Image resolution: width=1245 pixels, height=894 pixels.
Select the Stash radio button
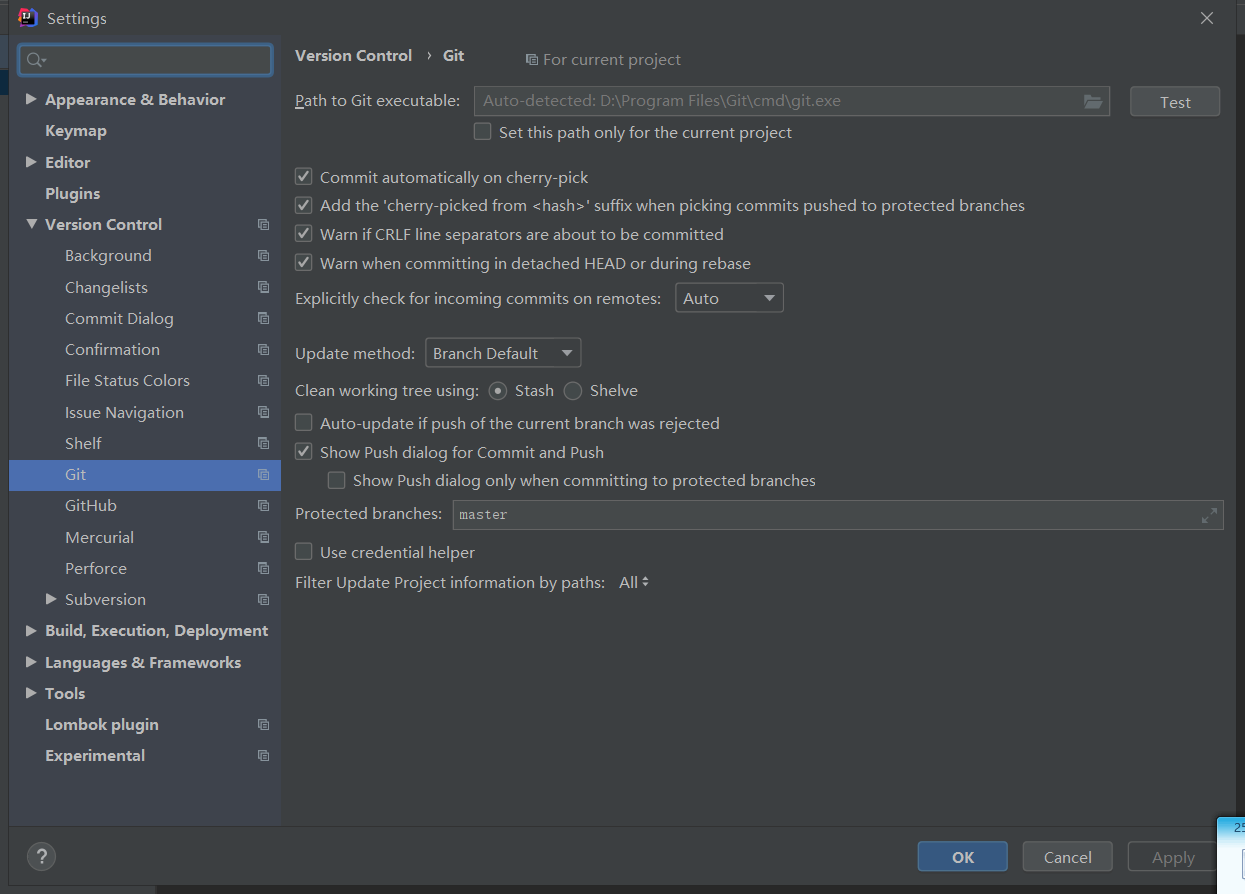498,391
